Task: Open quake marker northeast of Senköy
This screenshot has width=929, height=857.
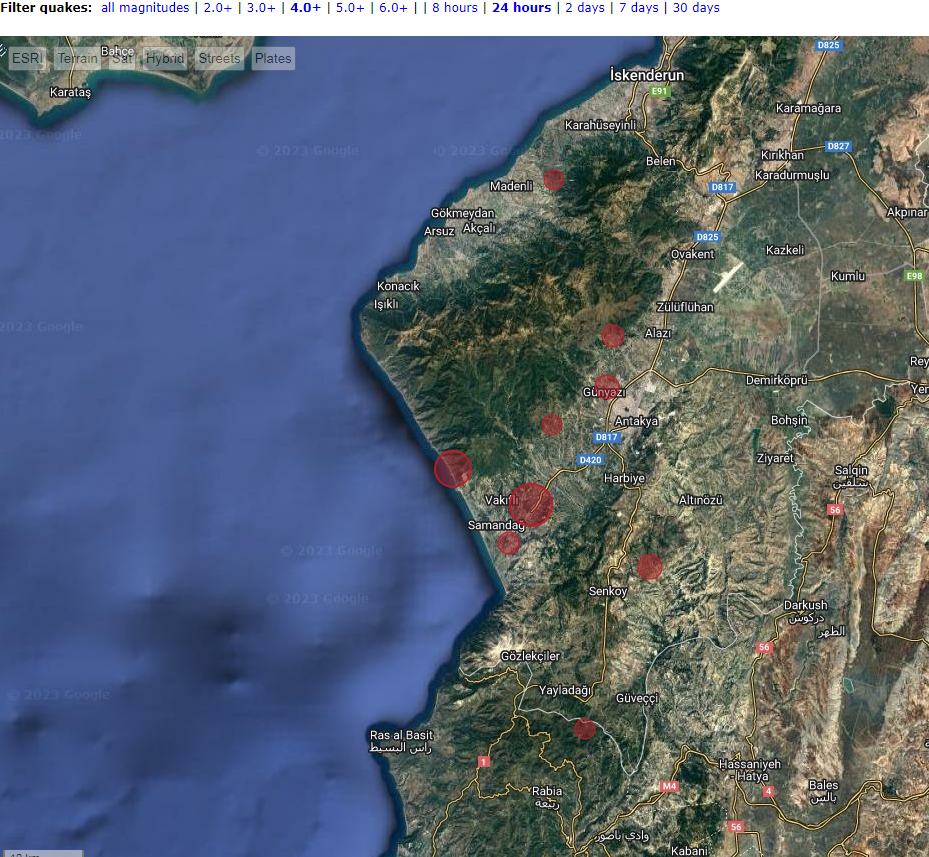Action: click(x=649, y=567)
